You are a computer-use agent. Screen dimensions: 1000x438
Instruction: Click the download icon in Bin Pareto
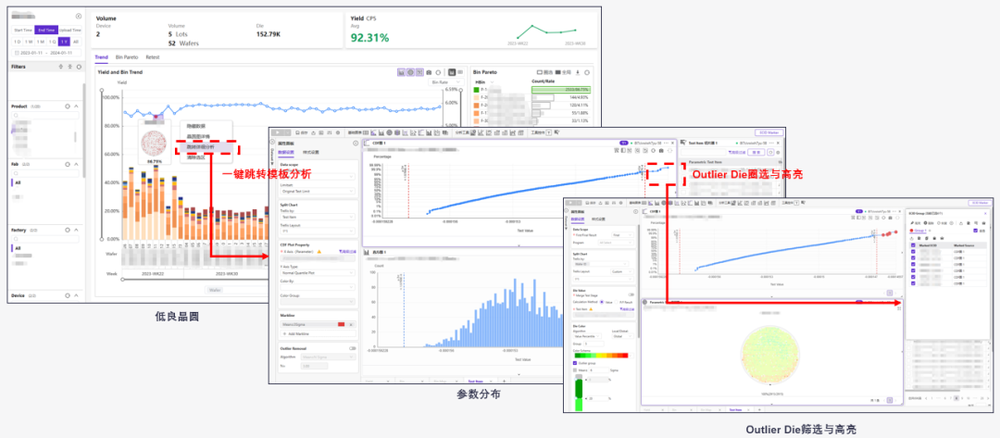tap(578, 73)
